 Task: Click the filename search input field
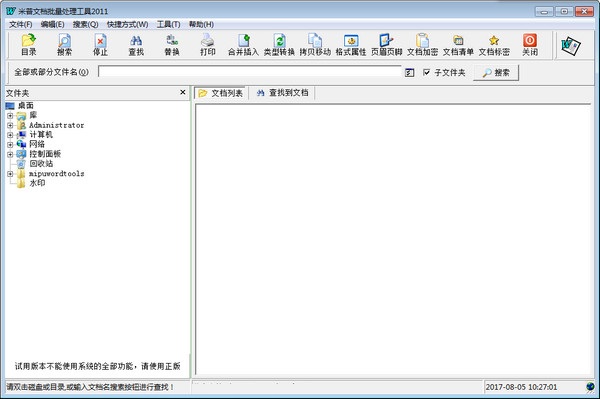point(249,72)
